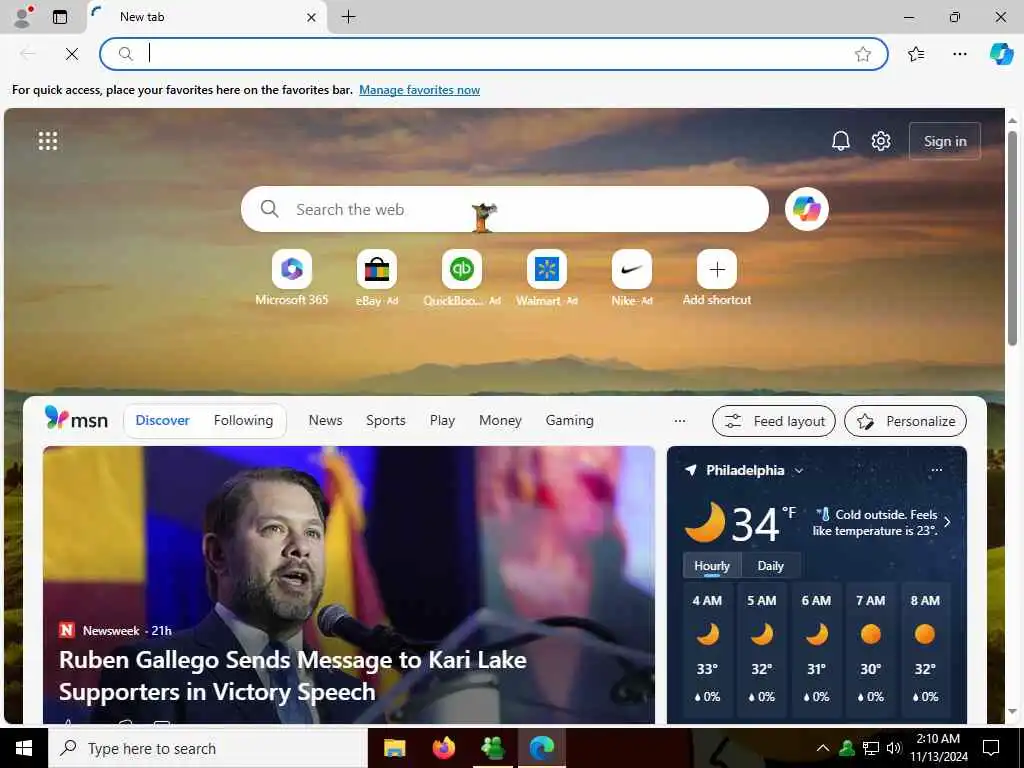Open weather card more options
1024x768 pixels.
point(936,470)
